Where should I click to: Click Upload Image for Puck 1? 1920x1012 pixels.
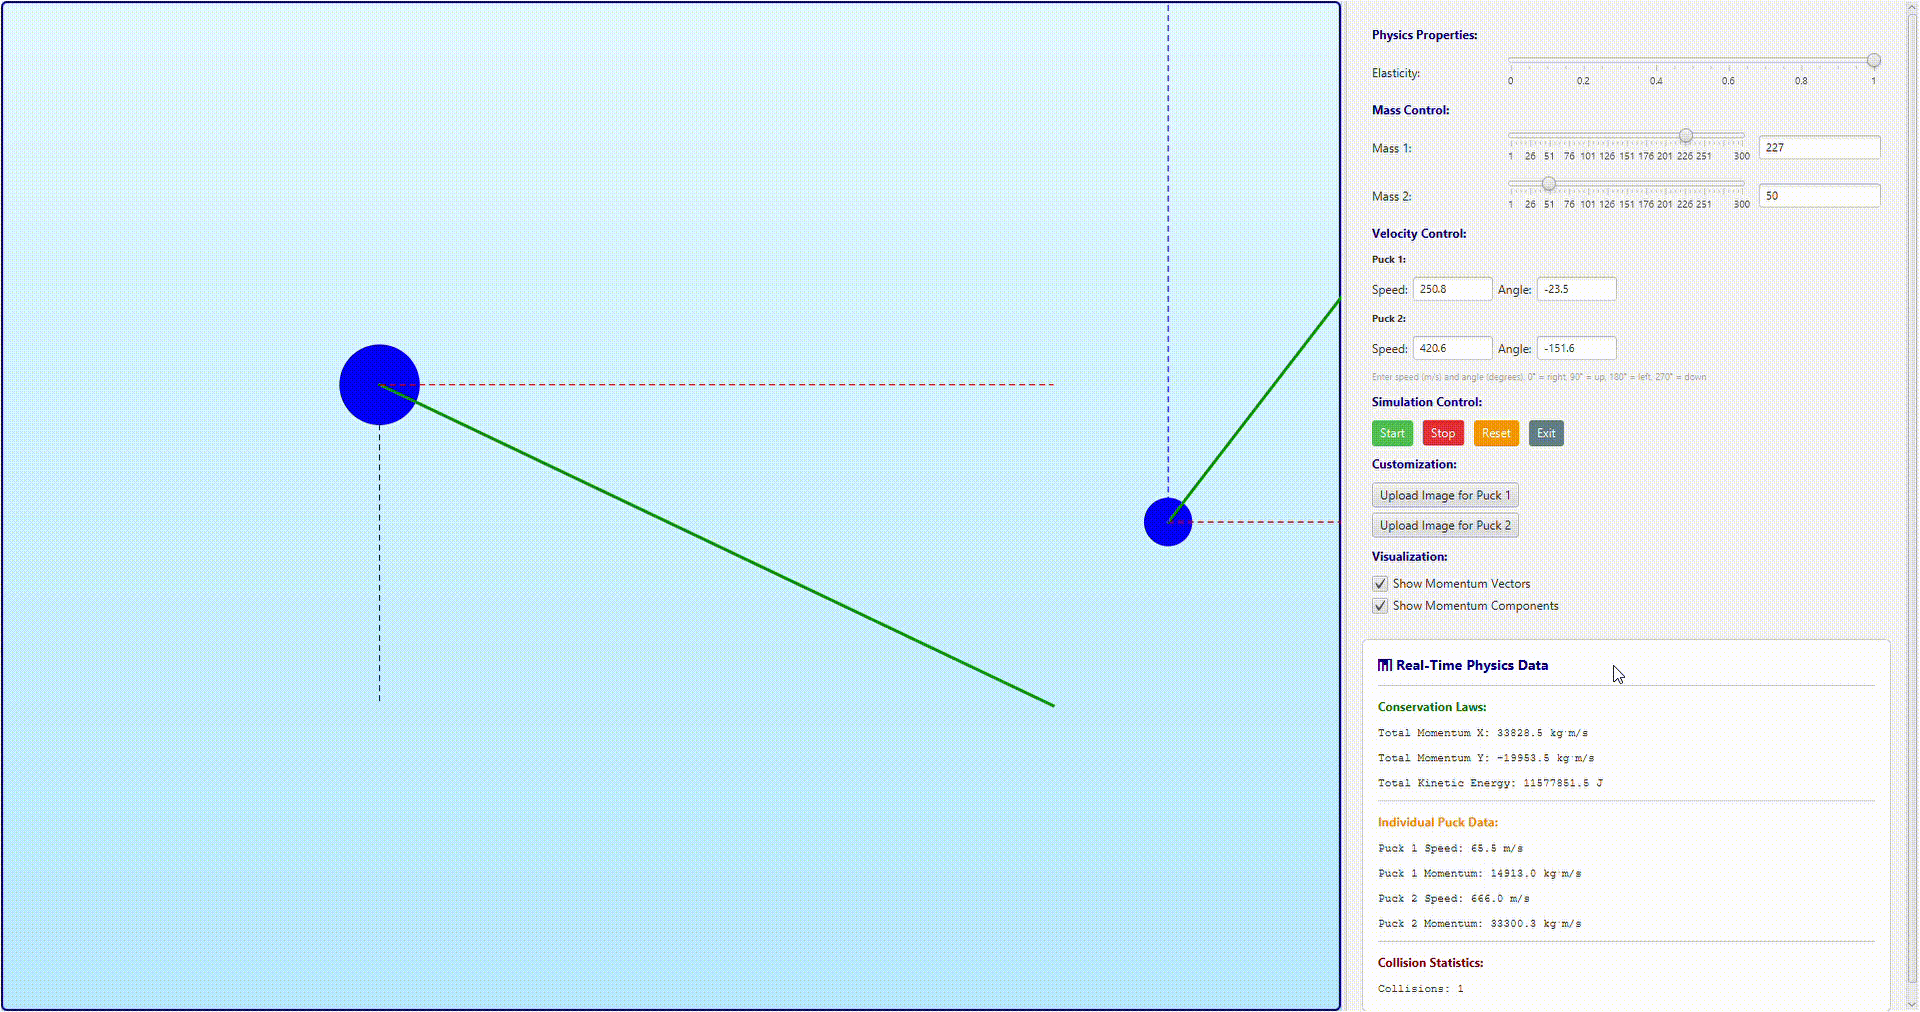1445,495
